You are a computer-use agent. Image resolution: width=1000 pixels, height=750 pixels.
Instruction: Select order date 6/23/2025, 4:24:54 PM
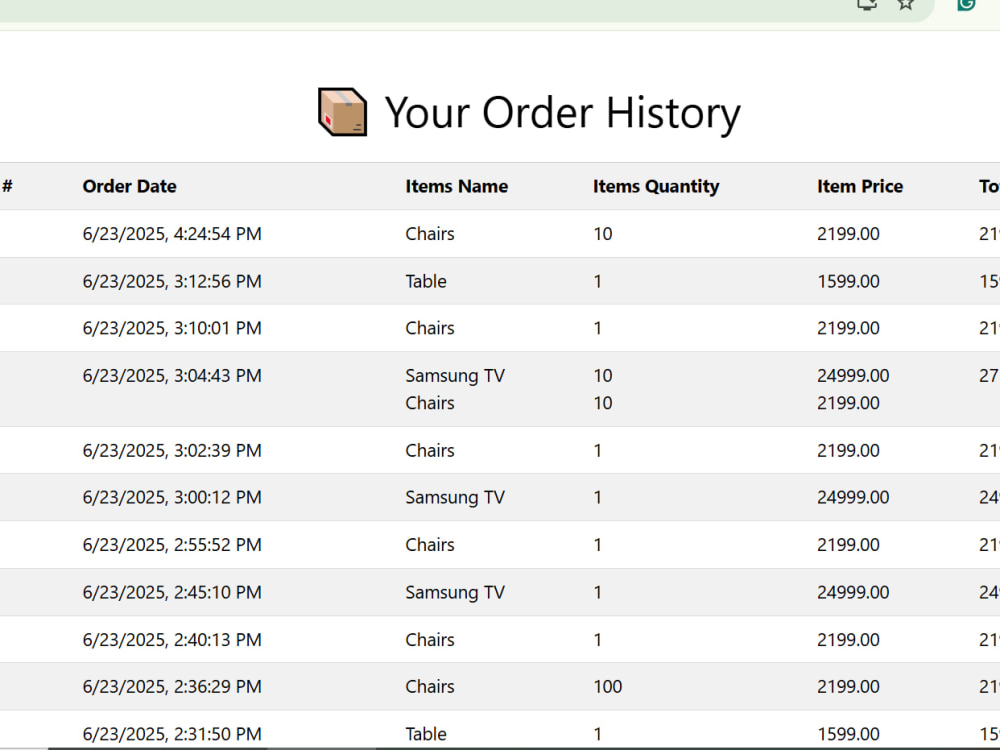172,234
